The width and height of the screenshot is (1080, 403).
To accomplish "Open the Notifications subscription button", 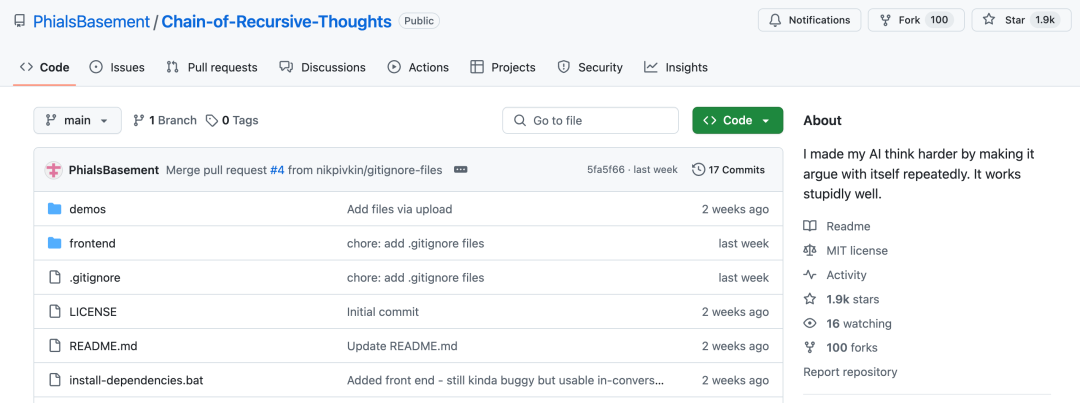I will point(809,20).
